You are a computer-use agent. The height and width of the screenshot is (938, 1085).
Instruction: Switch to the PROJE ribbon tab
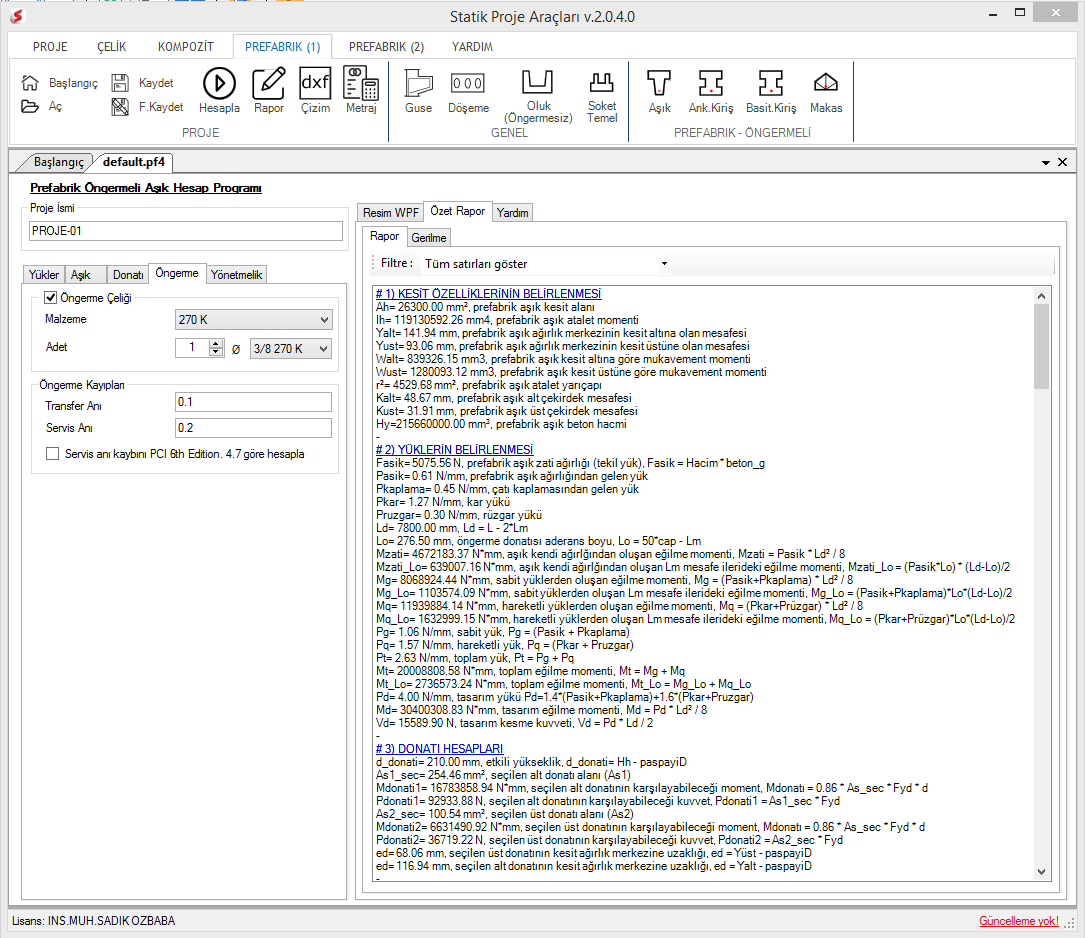[x=51, y=46]
